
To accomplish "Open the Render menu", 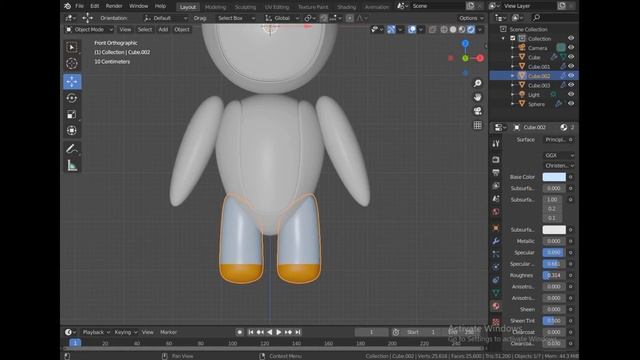I will click(x=114, y=6).
